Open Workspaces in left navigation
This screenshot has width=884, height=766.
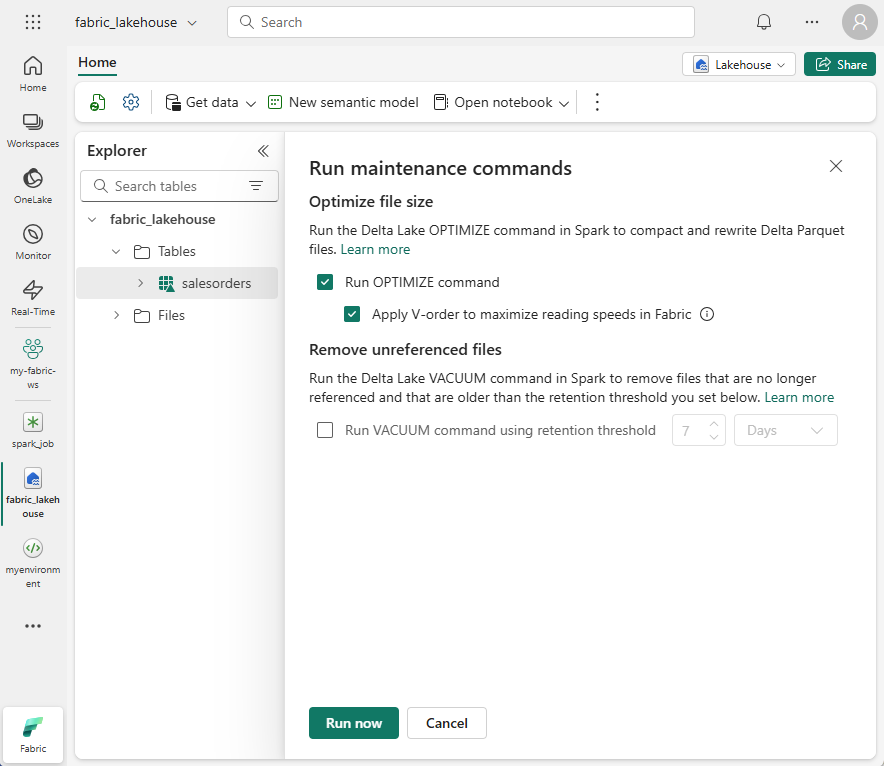[x=33, y=130]
